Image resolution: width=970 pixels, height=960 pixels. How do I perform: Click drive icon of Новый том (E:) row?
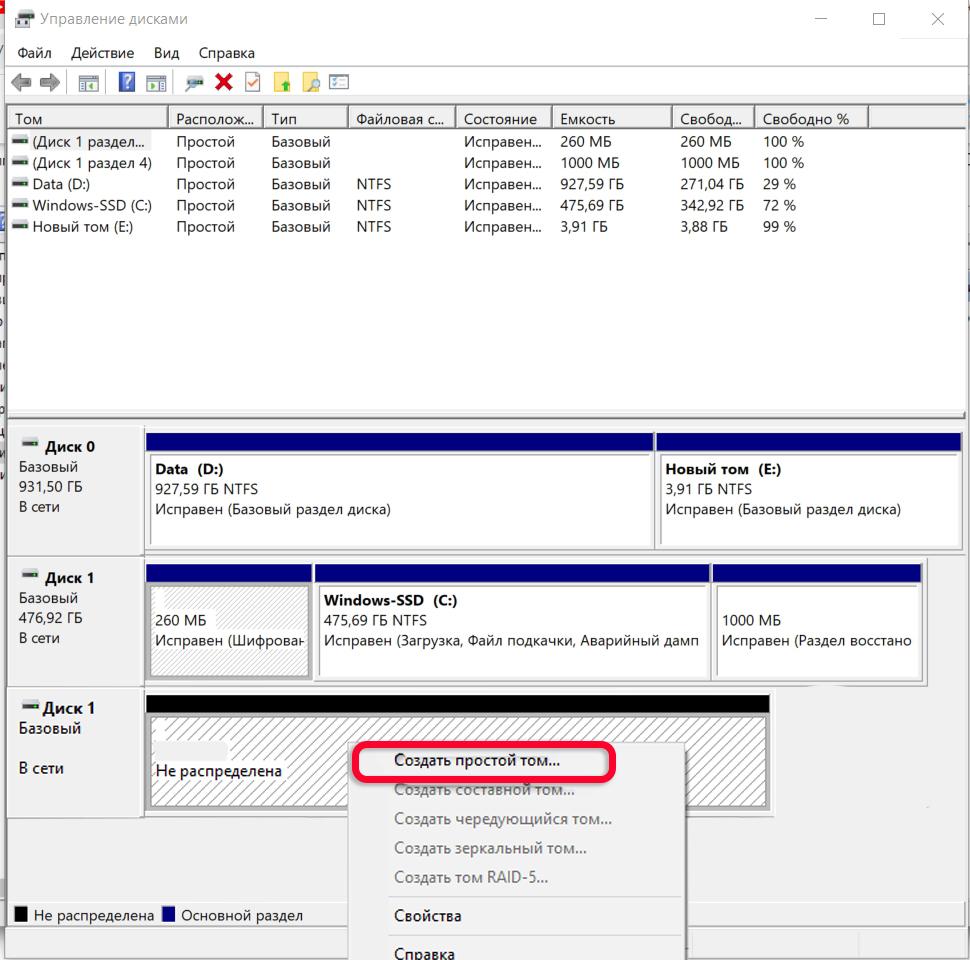pos(20,226)
